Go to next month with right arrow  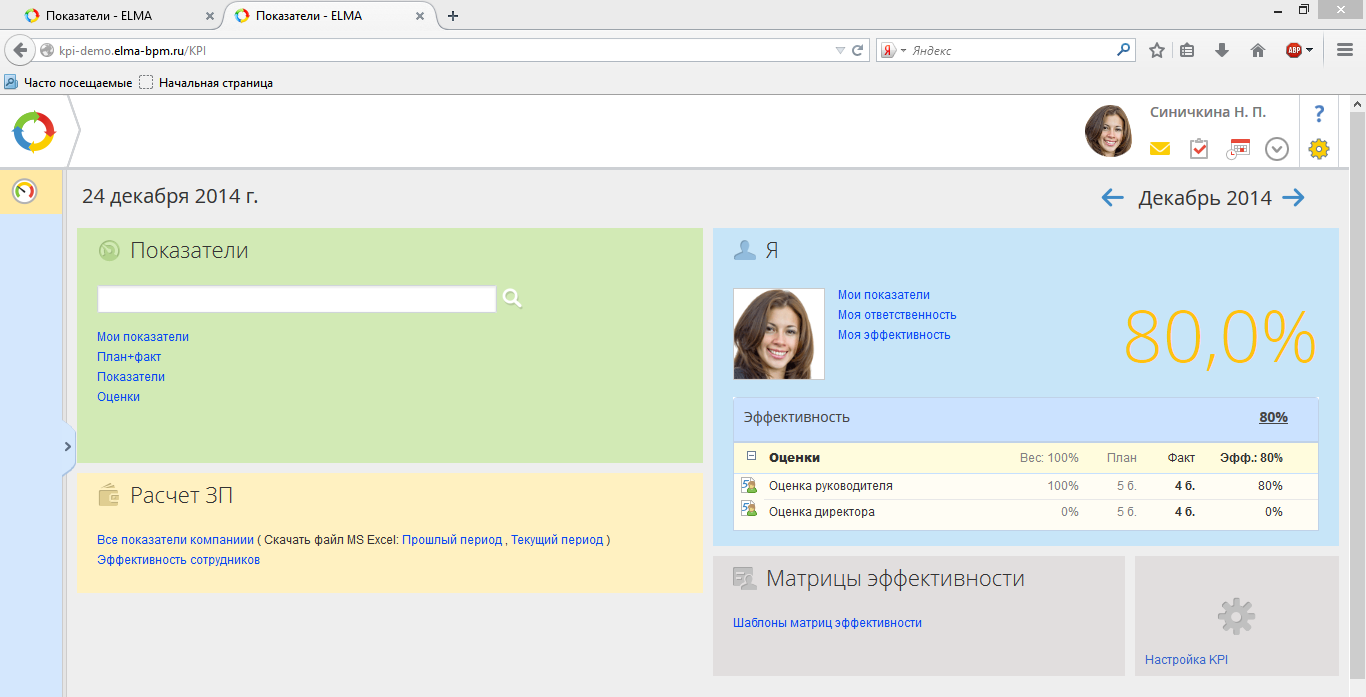coord(1293,197)
